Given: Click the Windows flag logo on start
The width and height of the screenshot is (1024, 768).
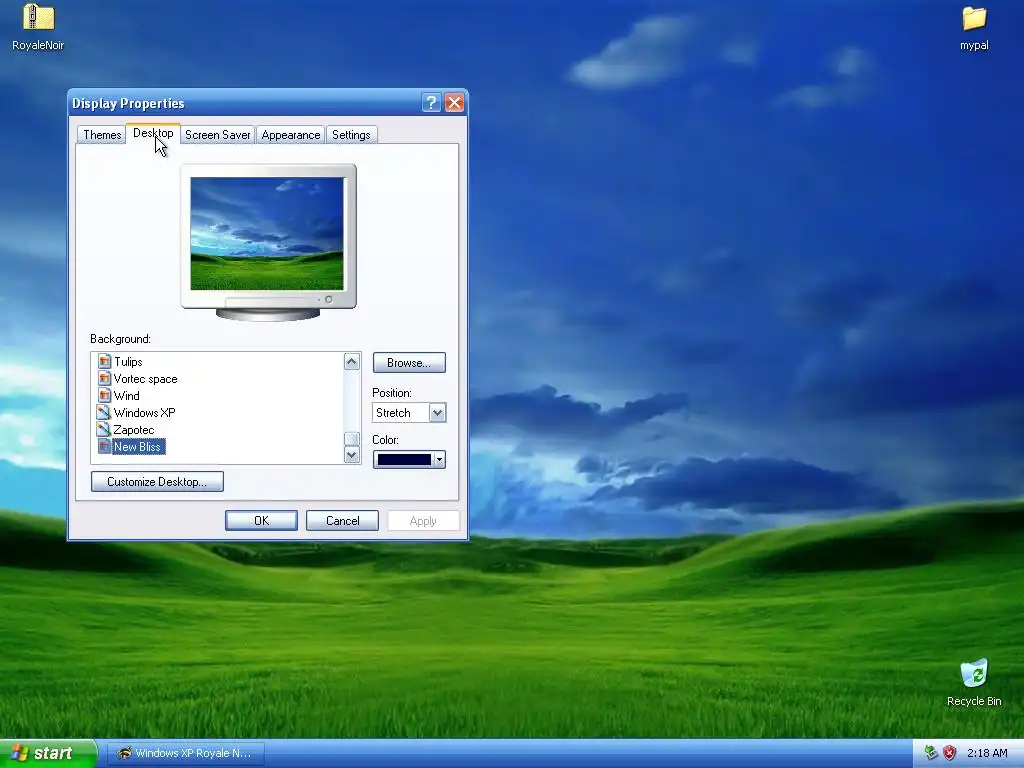Looking at the screenshot, I should point(19,753).
